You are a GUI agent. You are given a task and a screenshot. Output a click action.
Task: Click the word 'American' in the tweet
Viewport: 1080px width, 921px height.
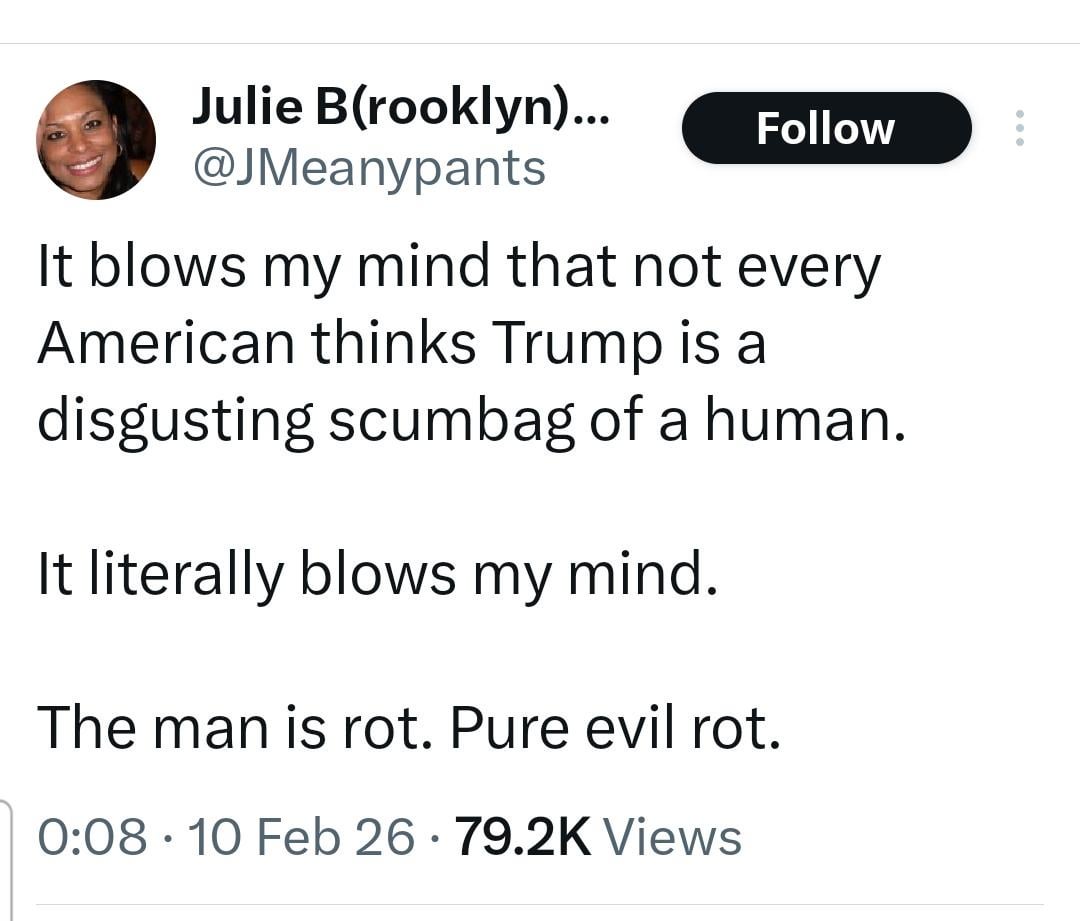pyautogui.click(x=167, y=344)
